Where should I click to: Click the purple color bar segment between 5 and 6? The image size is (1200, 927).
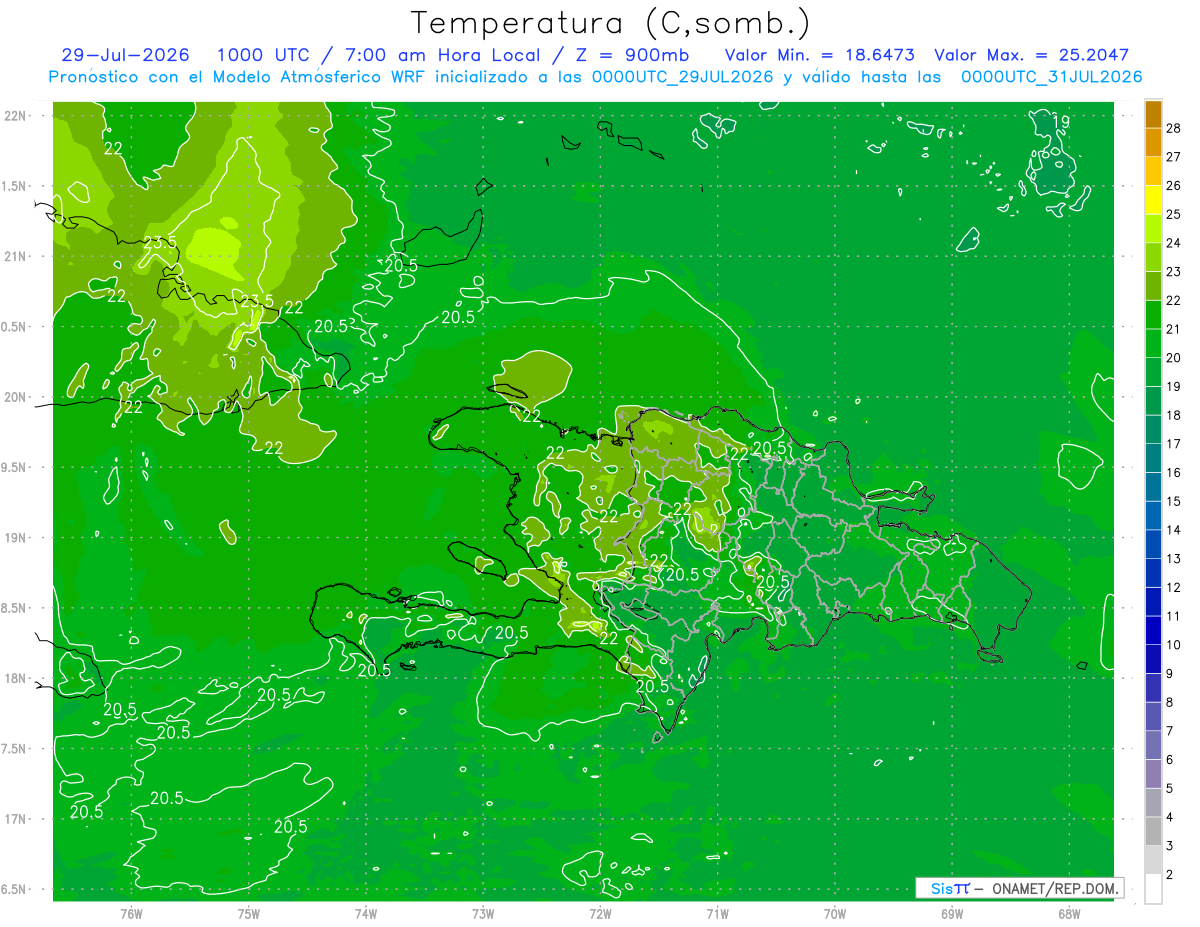tap(1153, 775)
